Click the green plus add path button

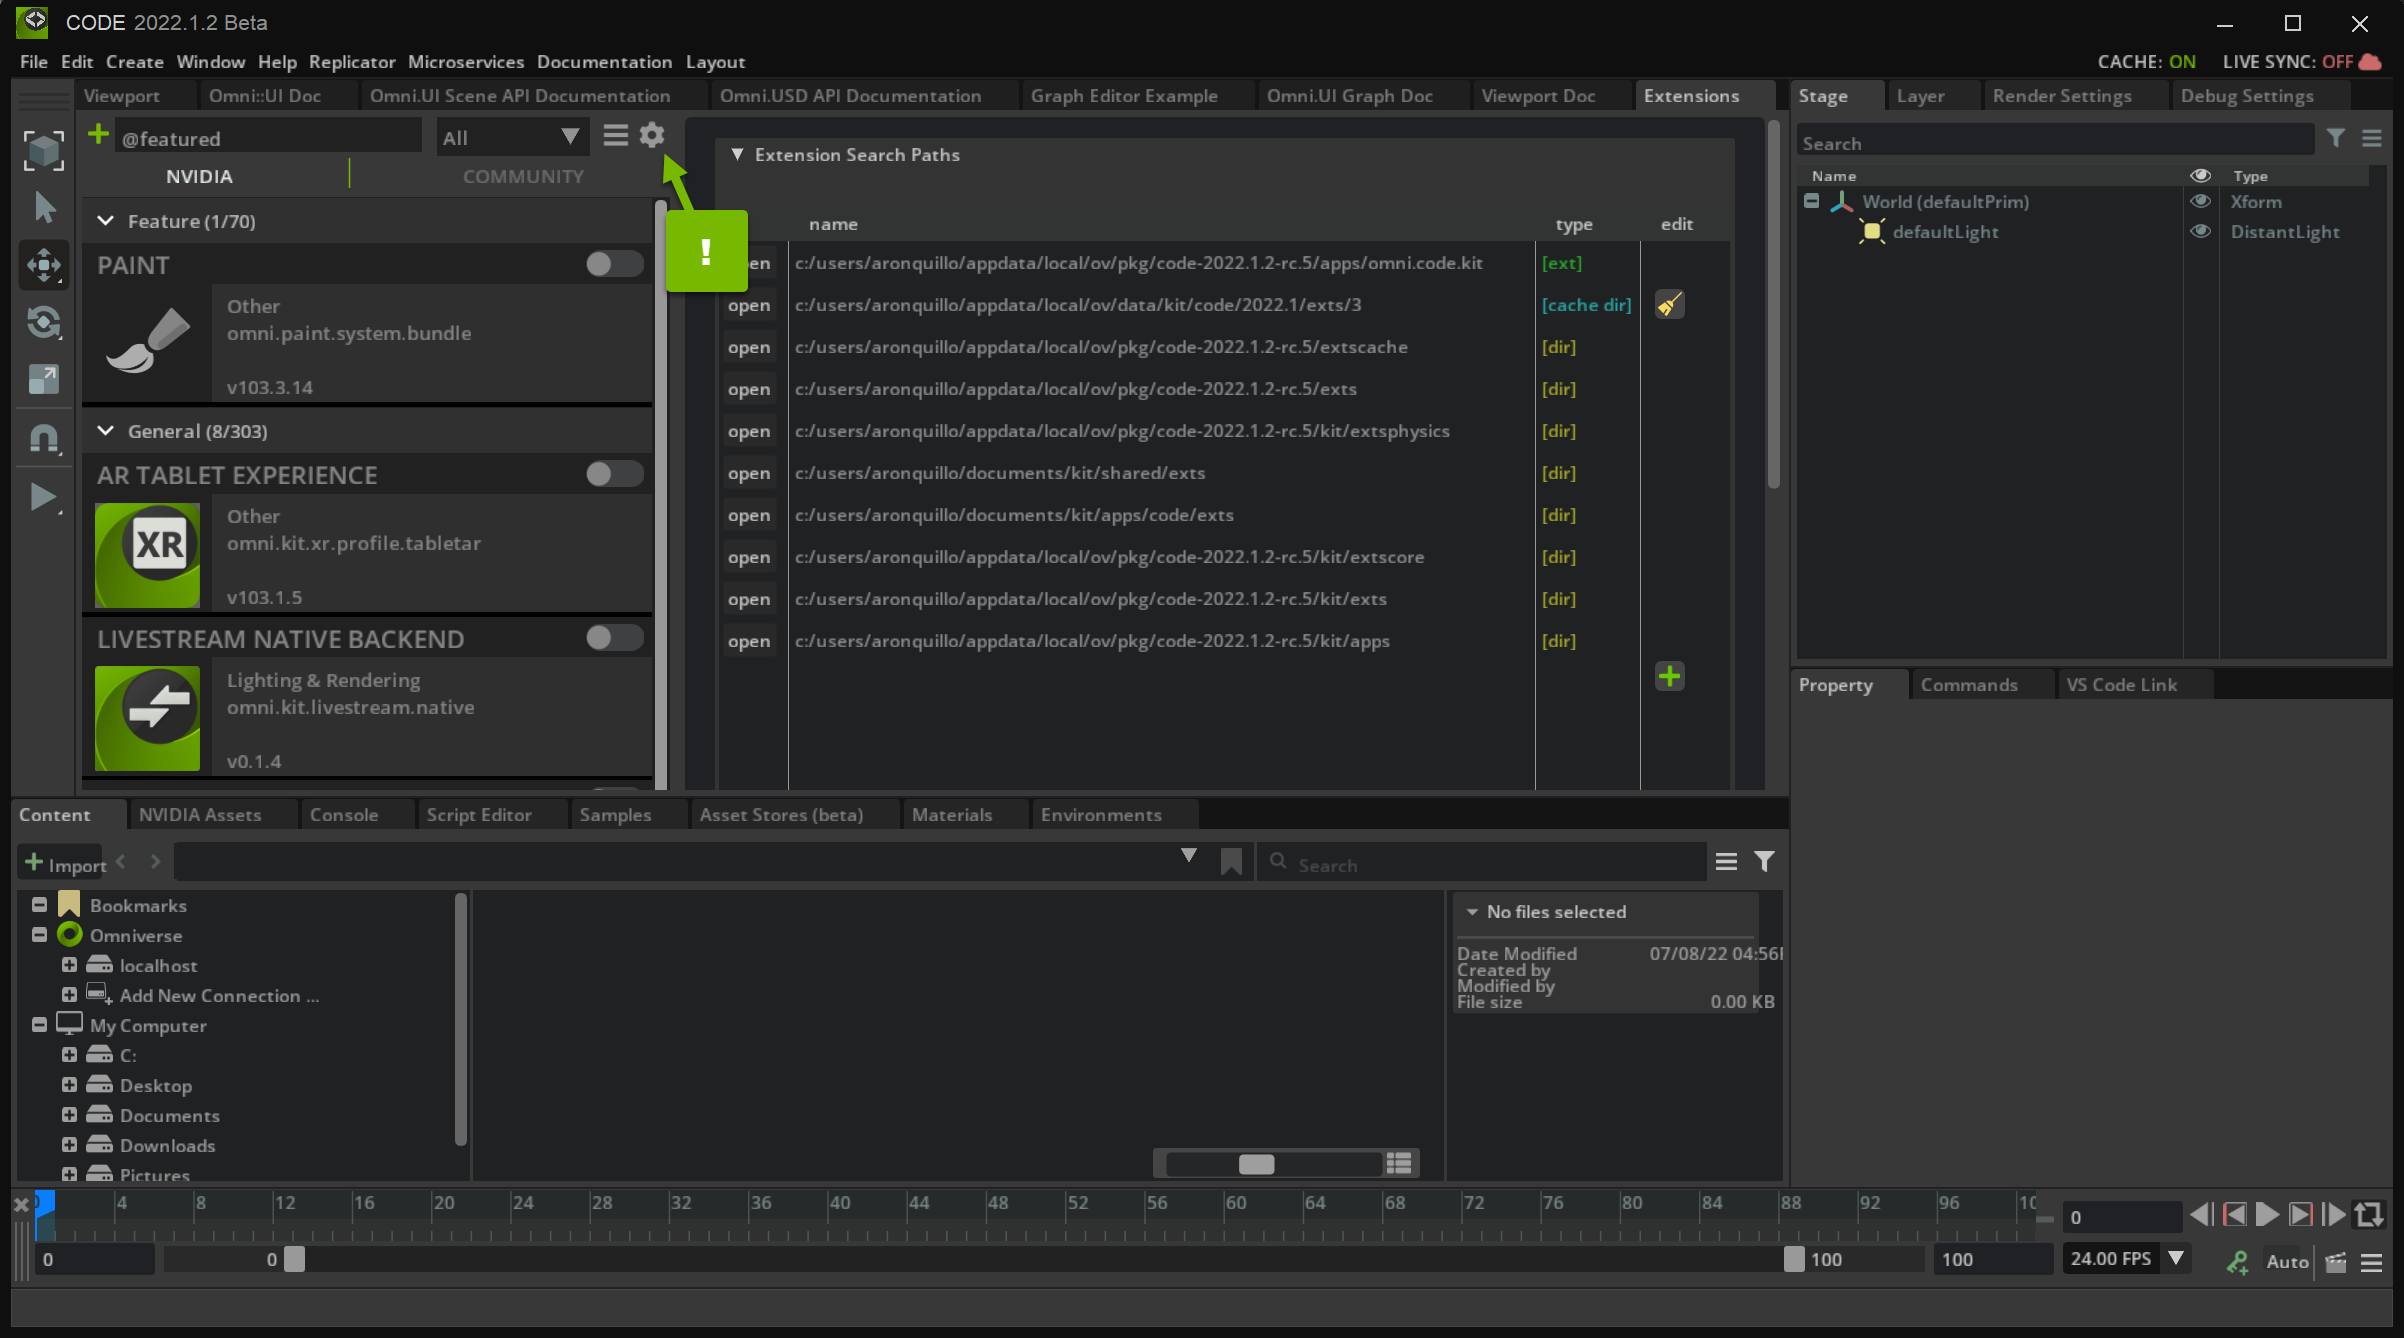[1669, 676]
